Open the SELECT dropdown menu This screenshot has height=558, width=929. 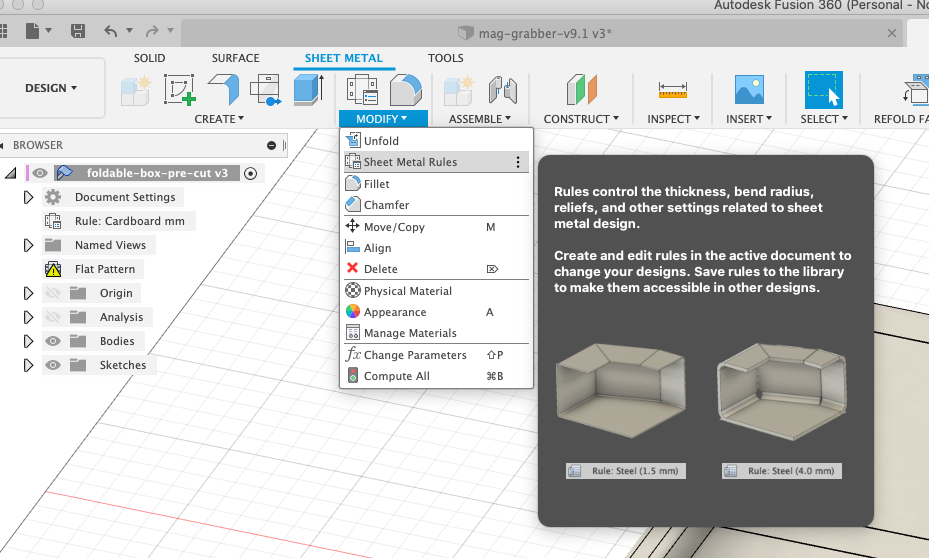(824, 119)
